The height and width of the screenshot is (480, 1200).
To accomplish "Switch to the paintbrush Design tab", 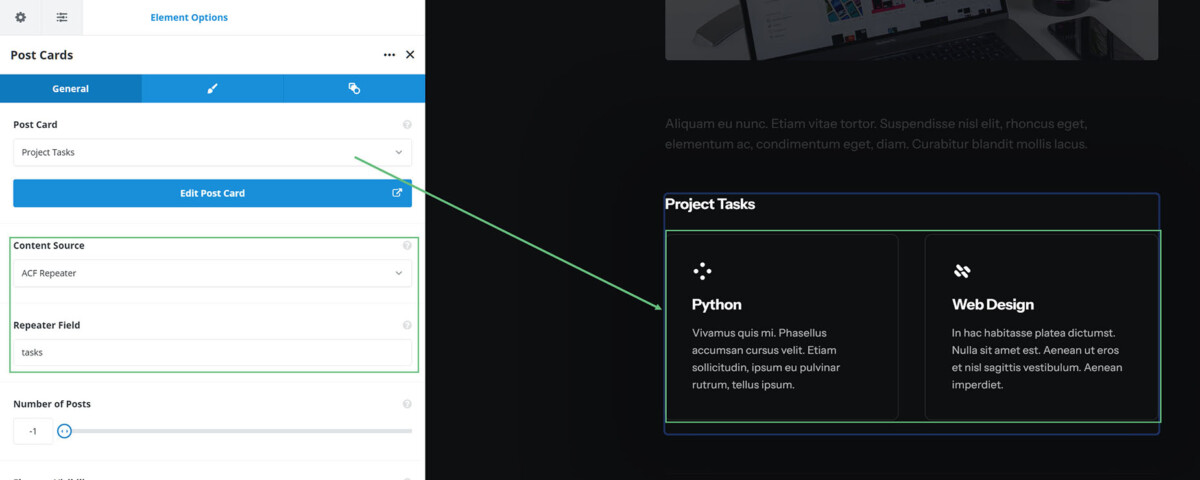I will click(x=212, y=88).
